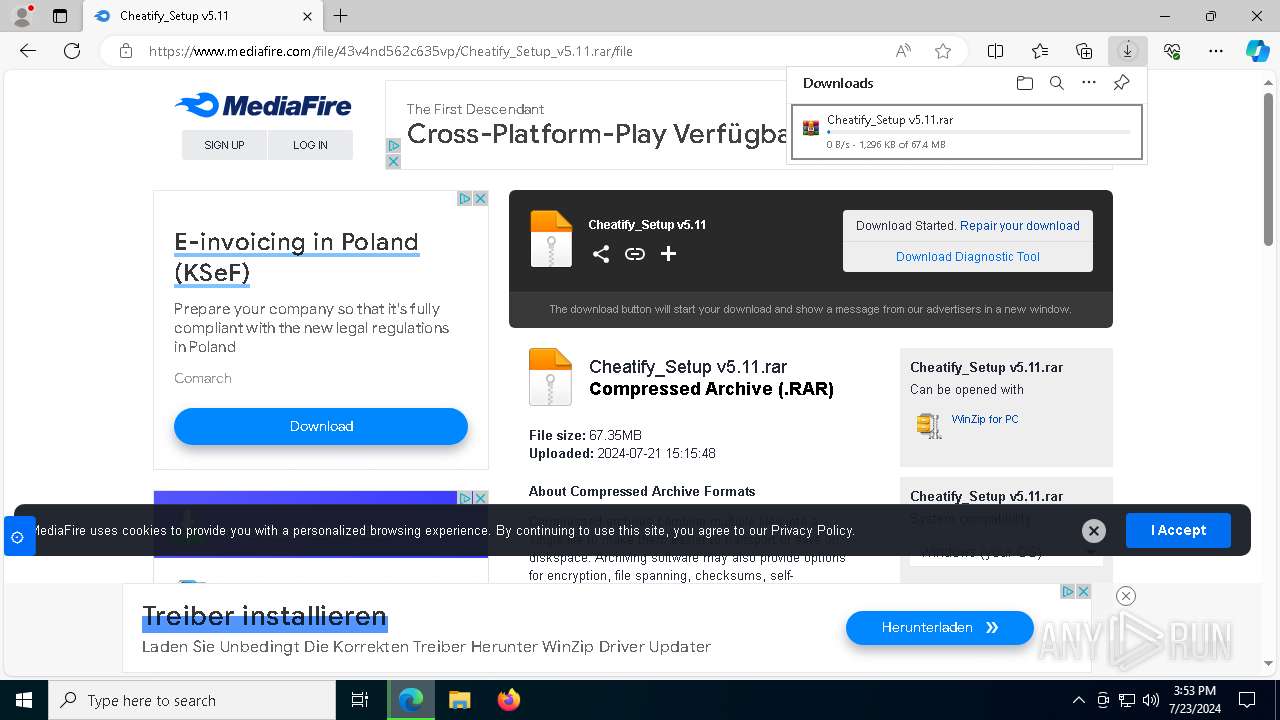
Task: Share Cheatify_Setup file icon
Action: 601,254
